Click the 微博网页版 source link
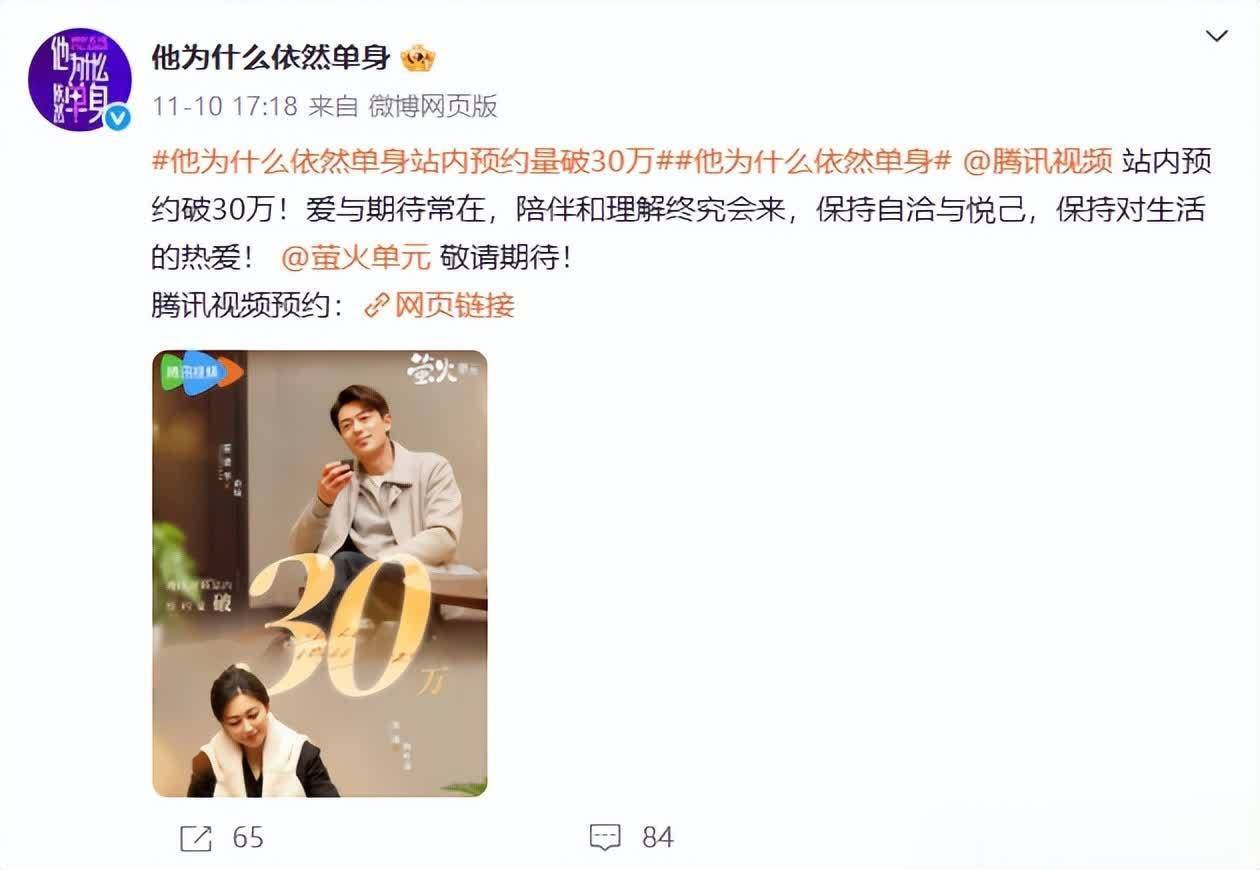The image size is (1260, 870). tap(433, 106)
